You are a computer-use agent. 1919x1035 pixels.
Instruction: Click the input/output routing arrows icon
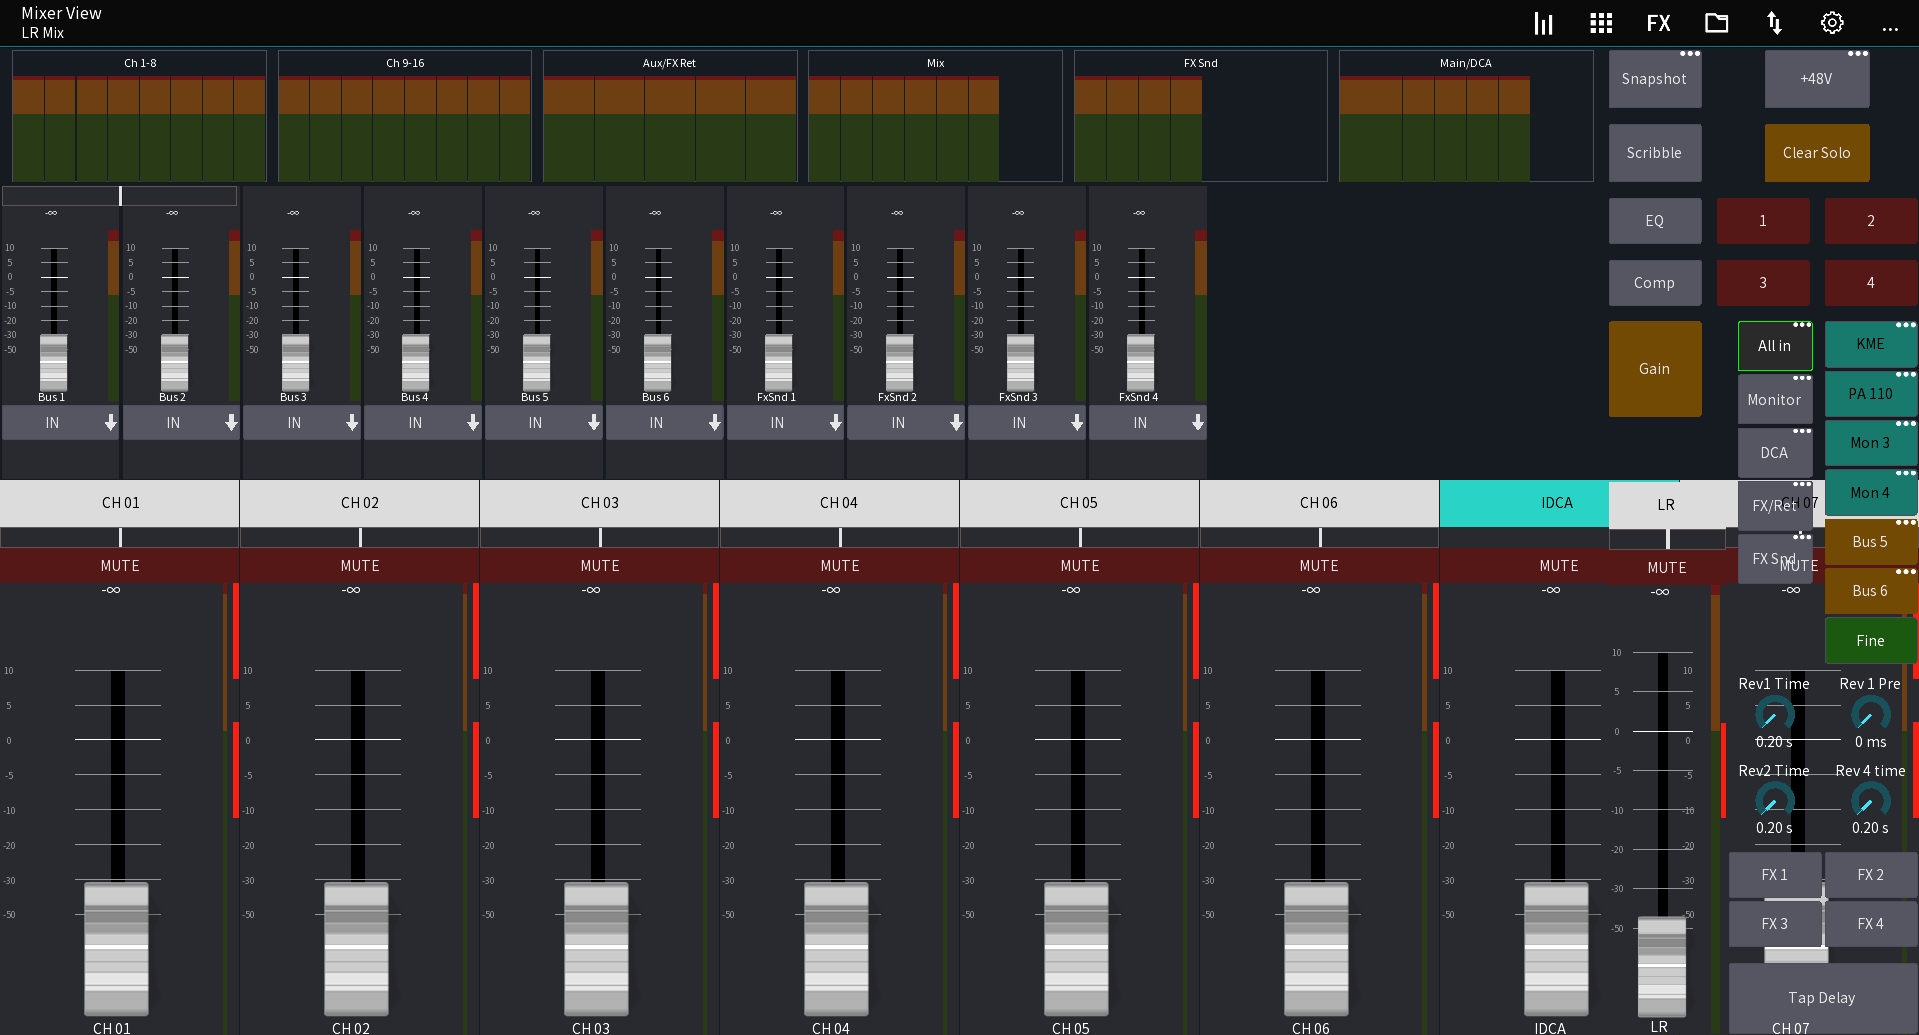point(1774,22)
